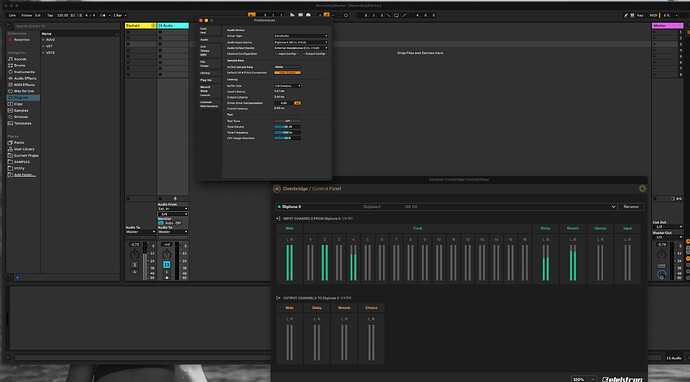Open the Driver Type dropdown
690x382 pixels.
(x=301, y=36)
